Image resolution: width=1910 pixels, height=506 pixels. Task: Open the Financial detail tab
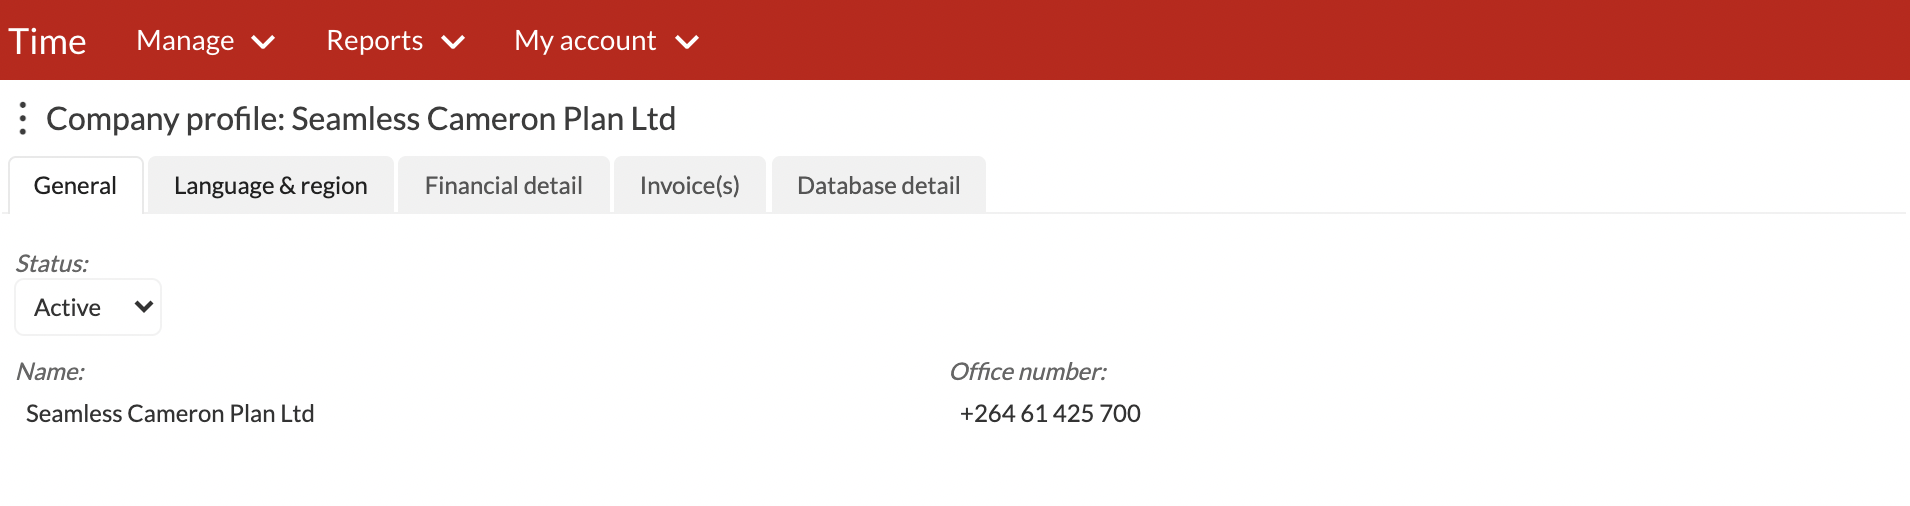504,185
